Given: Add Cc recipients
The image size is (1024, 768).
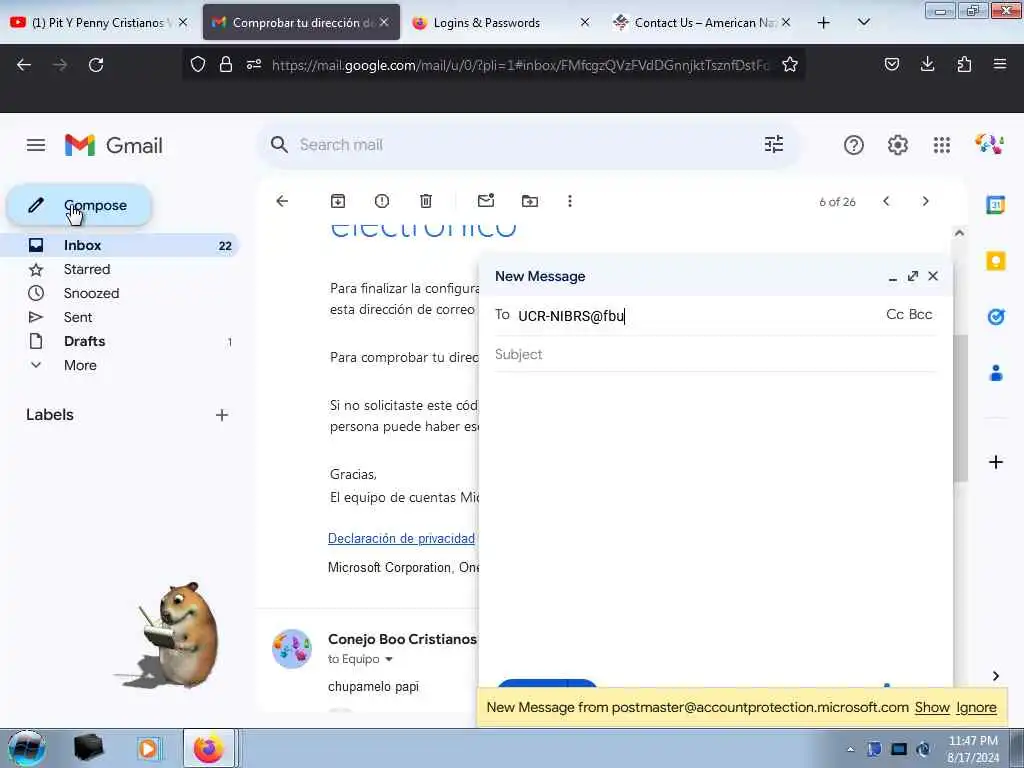Looking at the screenshot, I should pyautogui.click(x=895, y=315).
